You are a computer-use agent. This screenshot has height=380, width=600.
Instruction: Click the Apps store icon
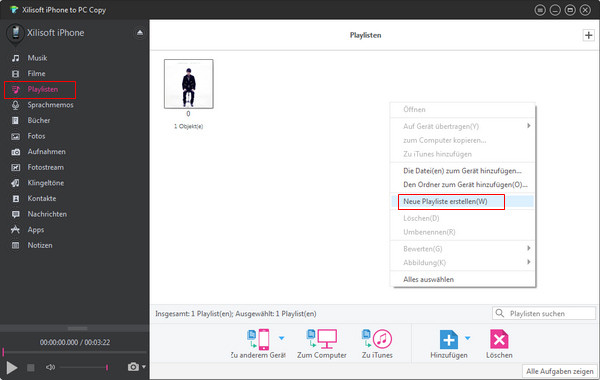click(x=15, y=230)
